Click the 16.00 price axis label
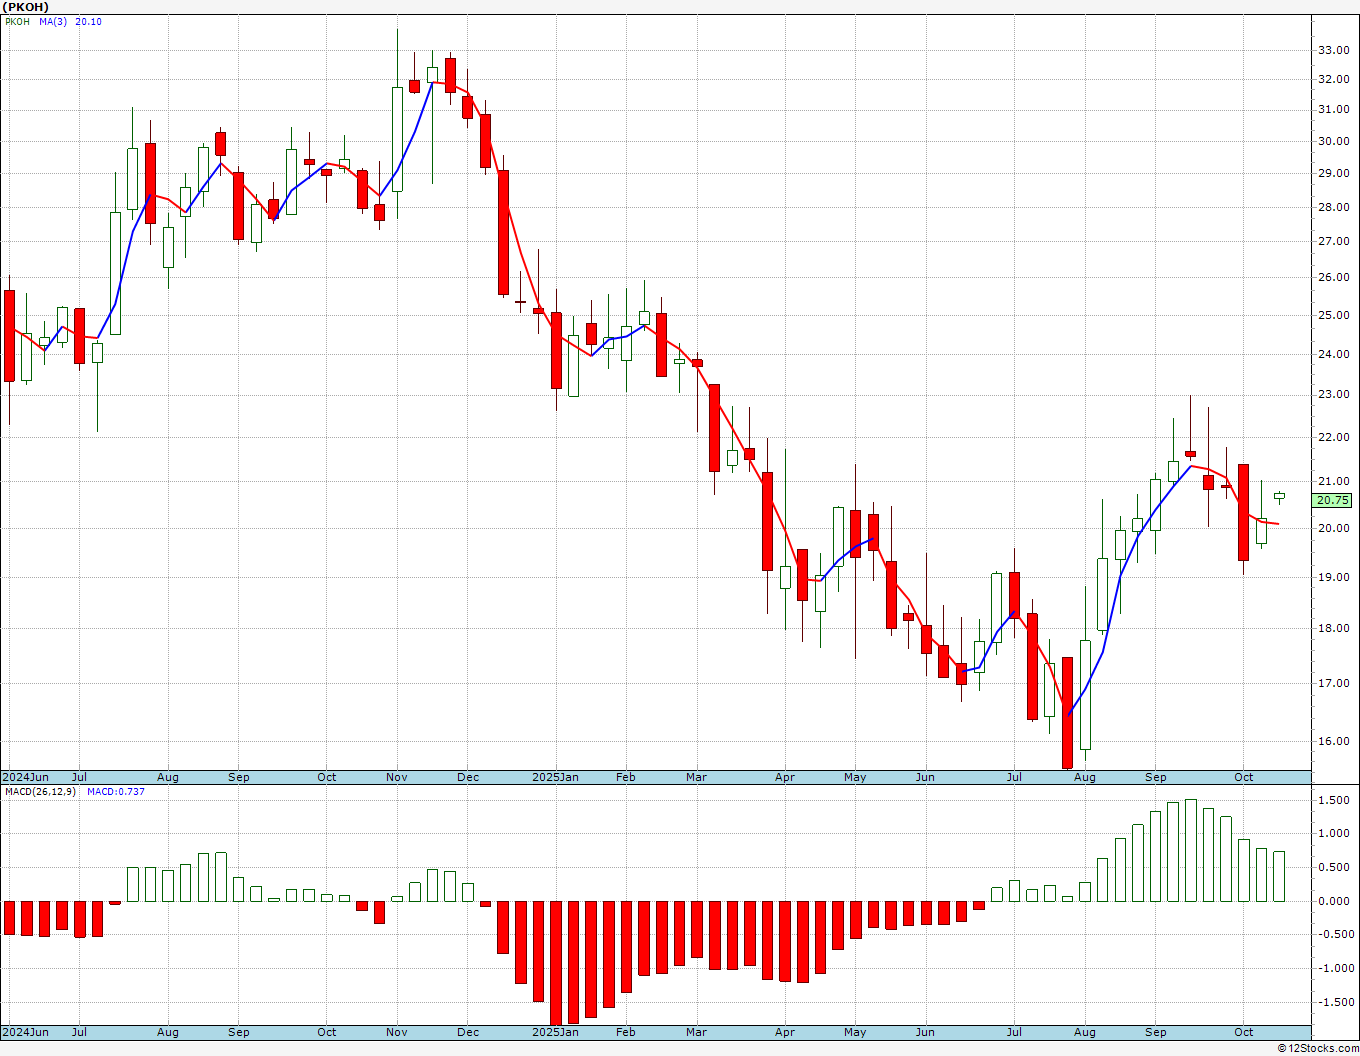The height and width of the screenshot is (1056, 1360). pyautogui.click(x=1333, y=741)
